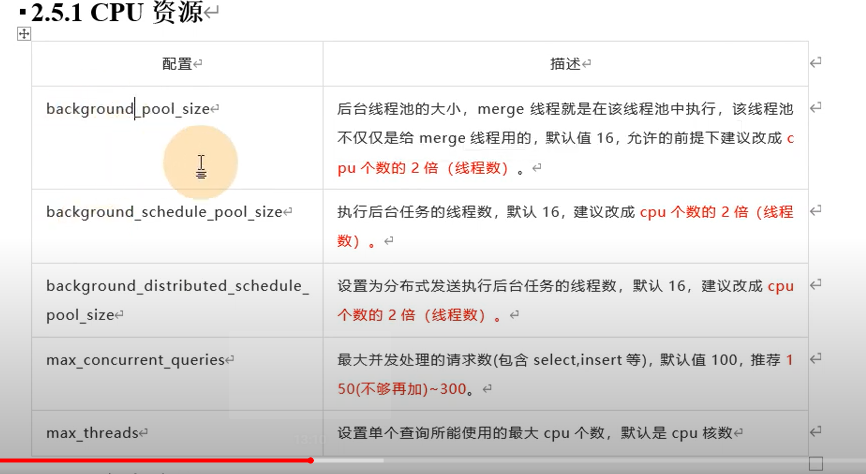This screenshot has height=474, width=866.
Task: Click the description starting with 执行后台任务的线程数
Action: tap(565, 226)
